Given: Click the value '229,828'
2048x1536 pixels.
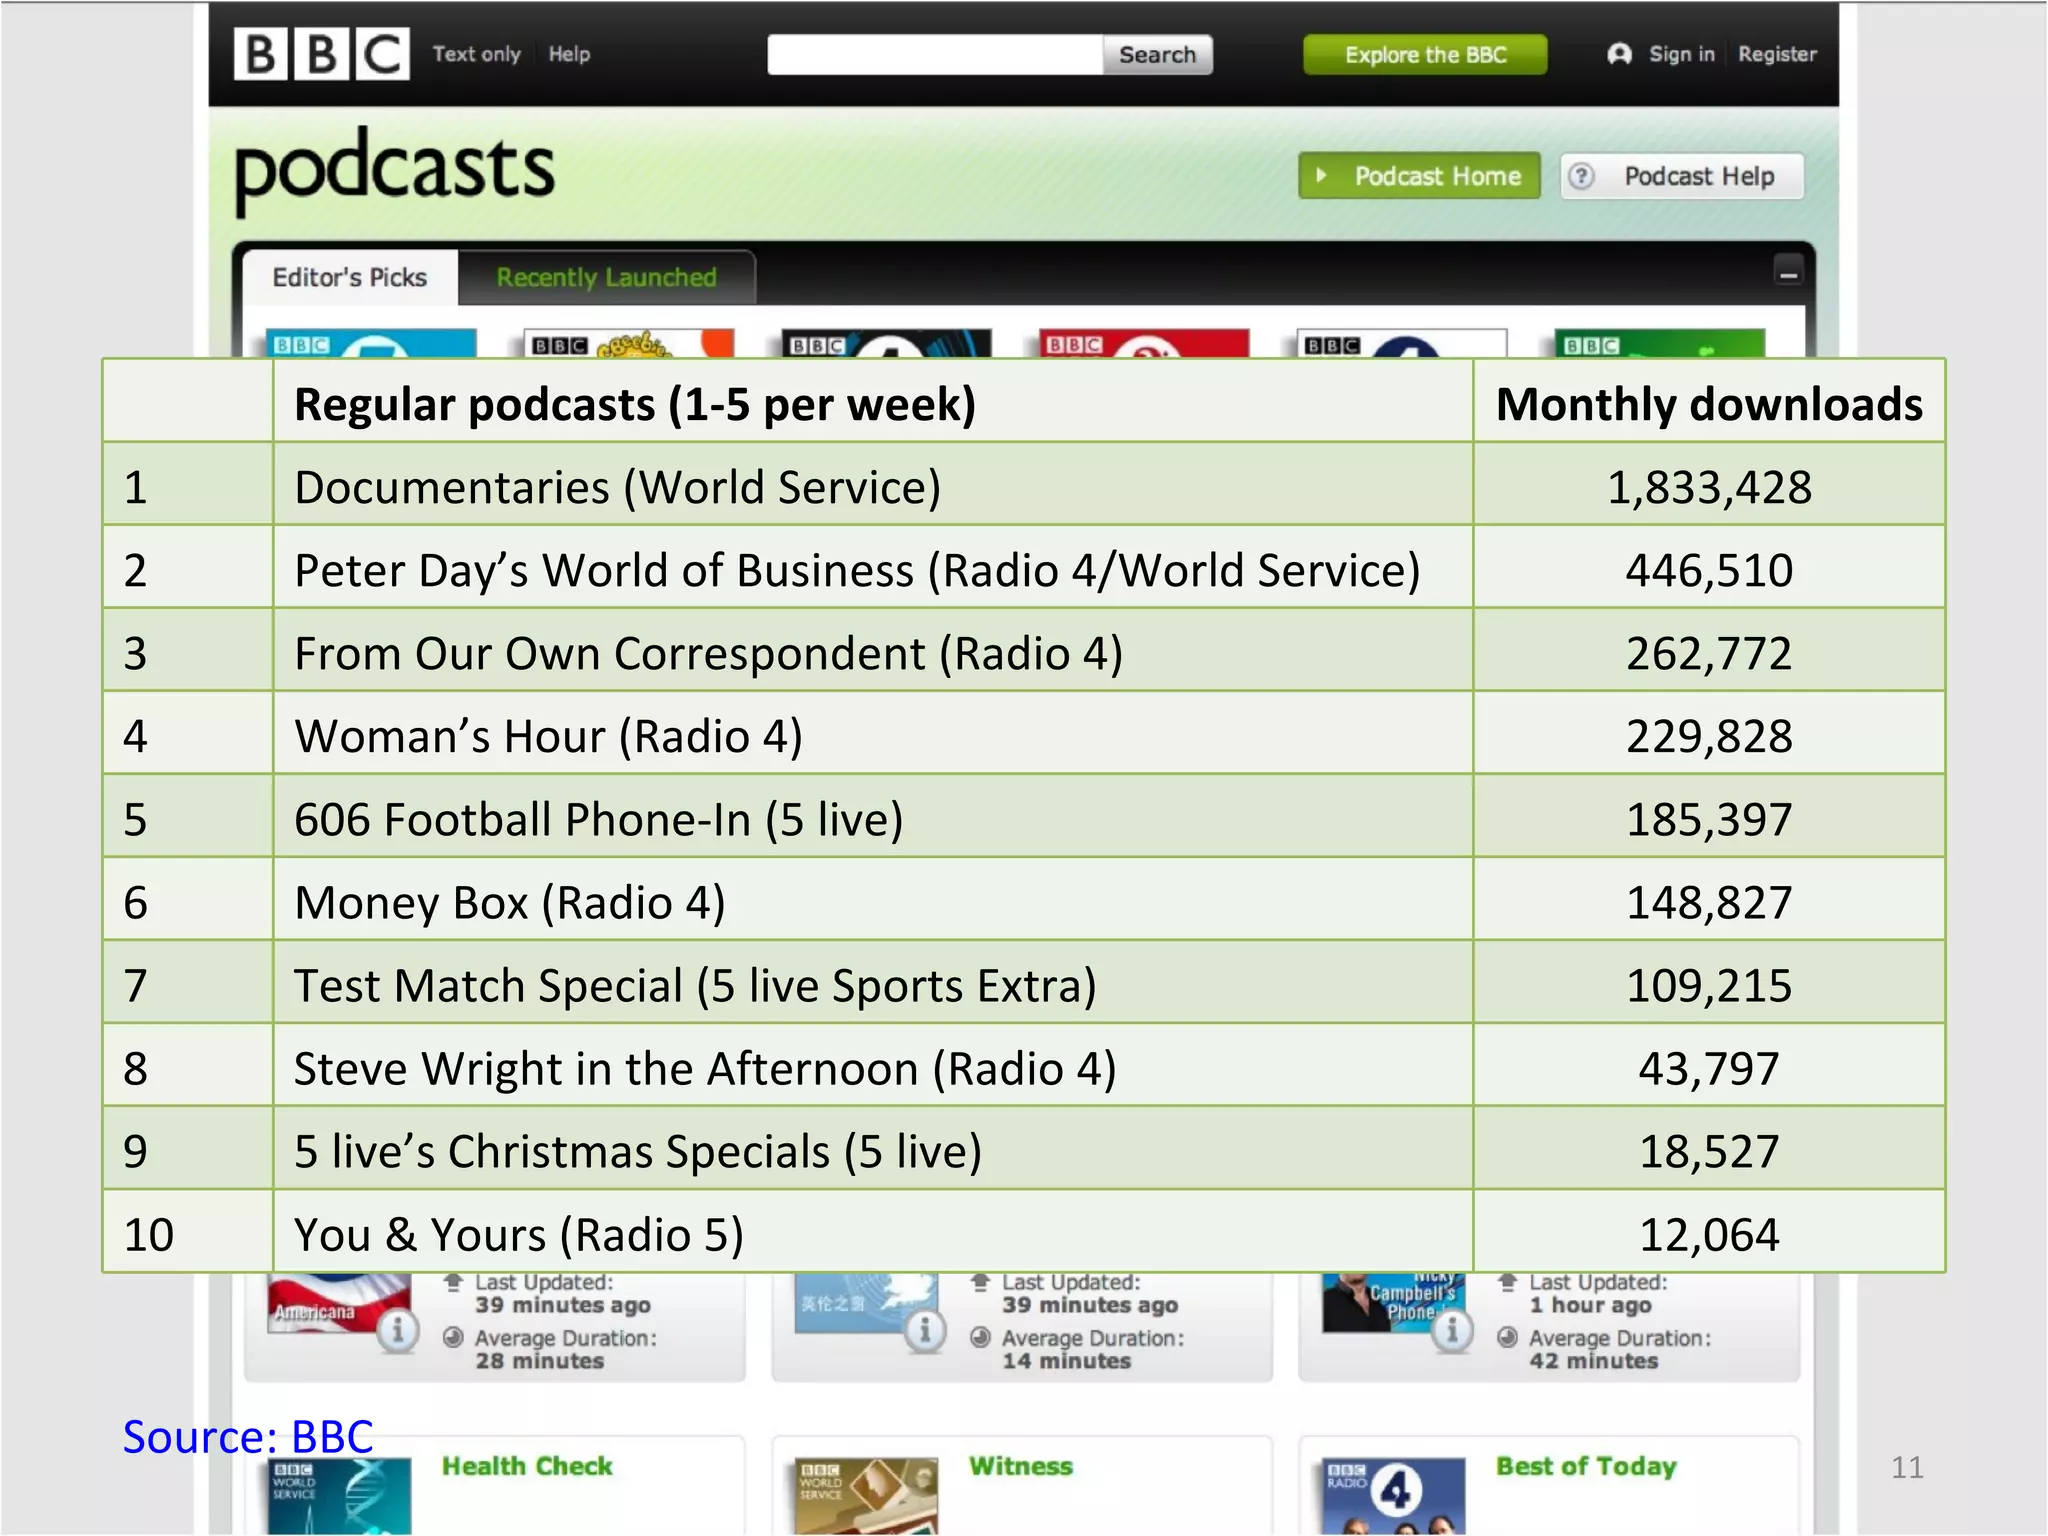Looking at the screenshot, I should pos(1709,736).
